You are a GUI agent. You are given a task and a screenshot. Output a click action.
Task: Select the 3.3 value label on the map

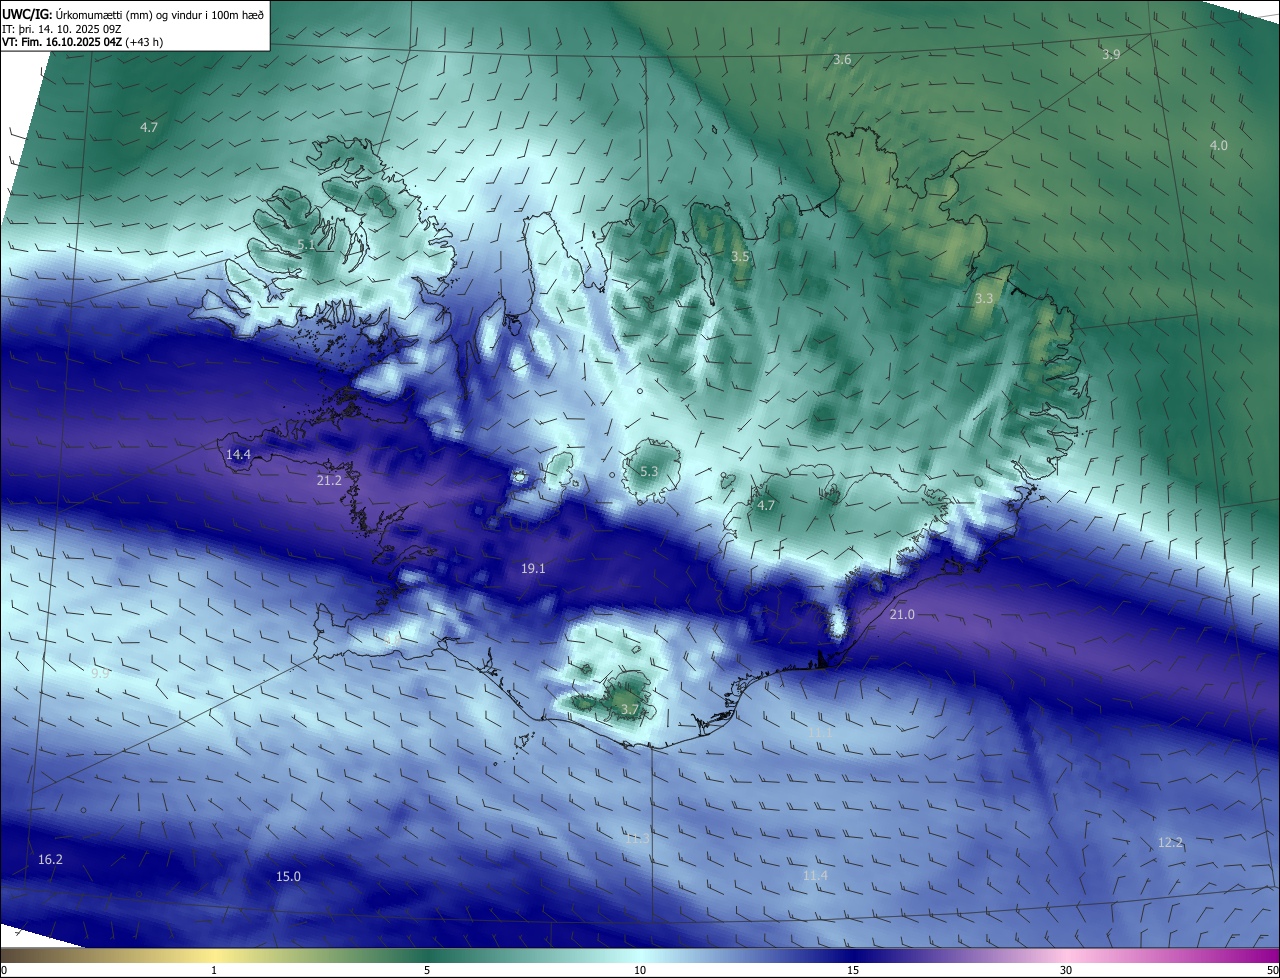(984, 299)
